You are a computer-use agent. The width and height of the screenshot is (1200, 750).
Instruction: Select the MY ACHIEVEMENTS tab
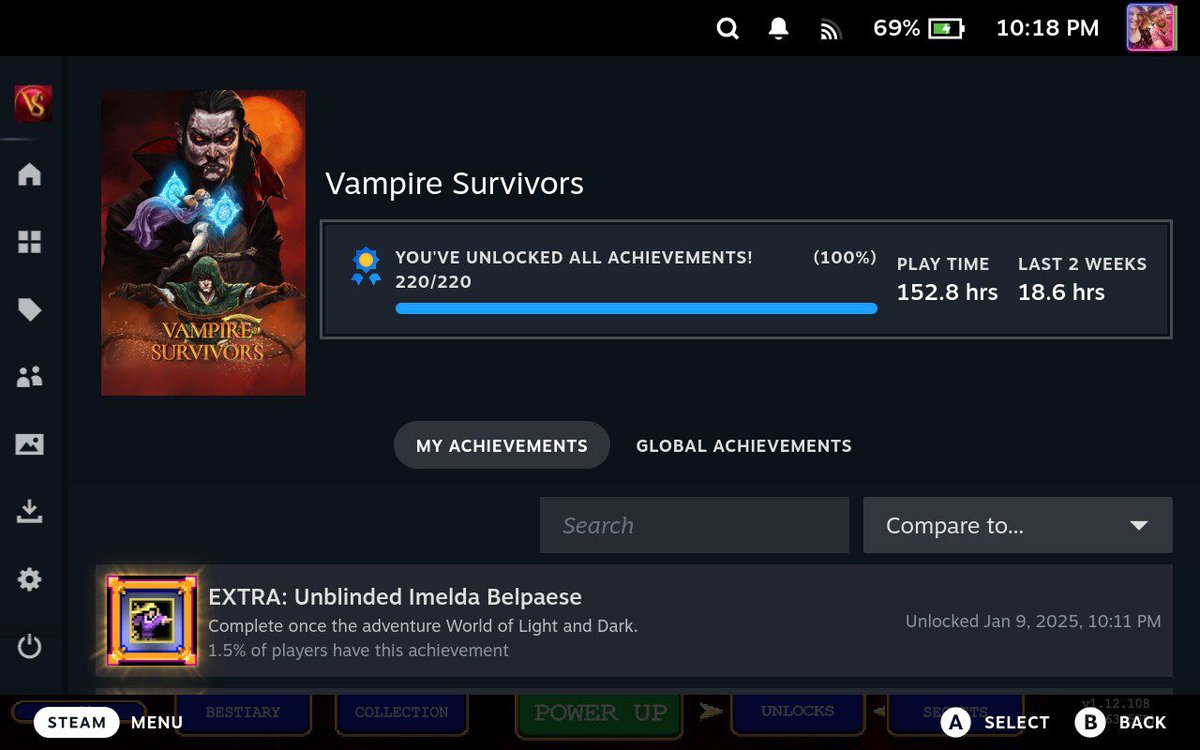(x=501, y=445)
